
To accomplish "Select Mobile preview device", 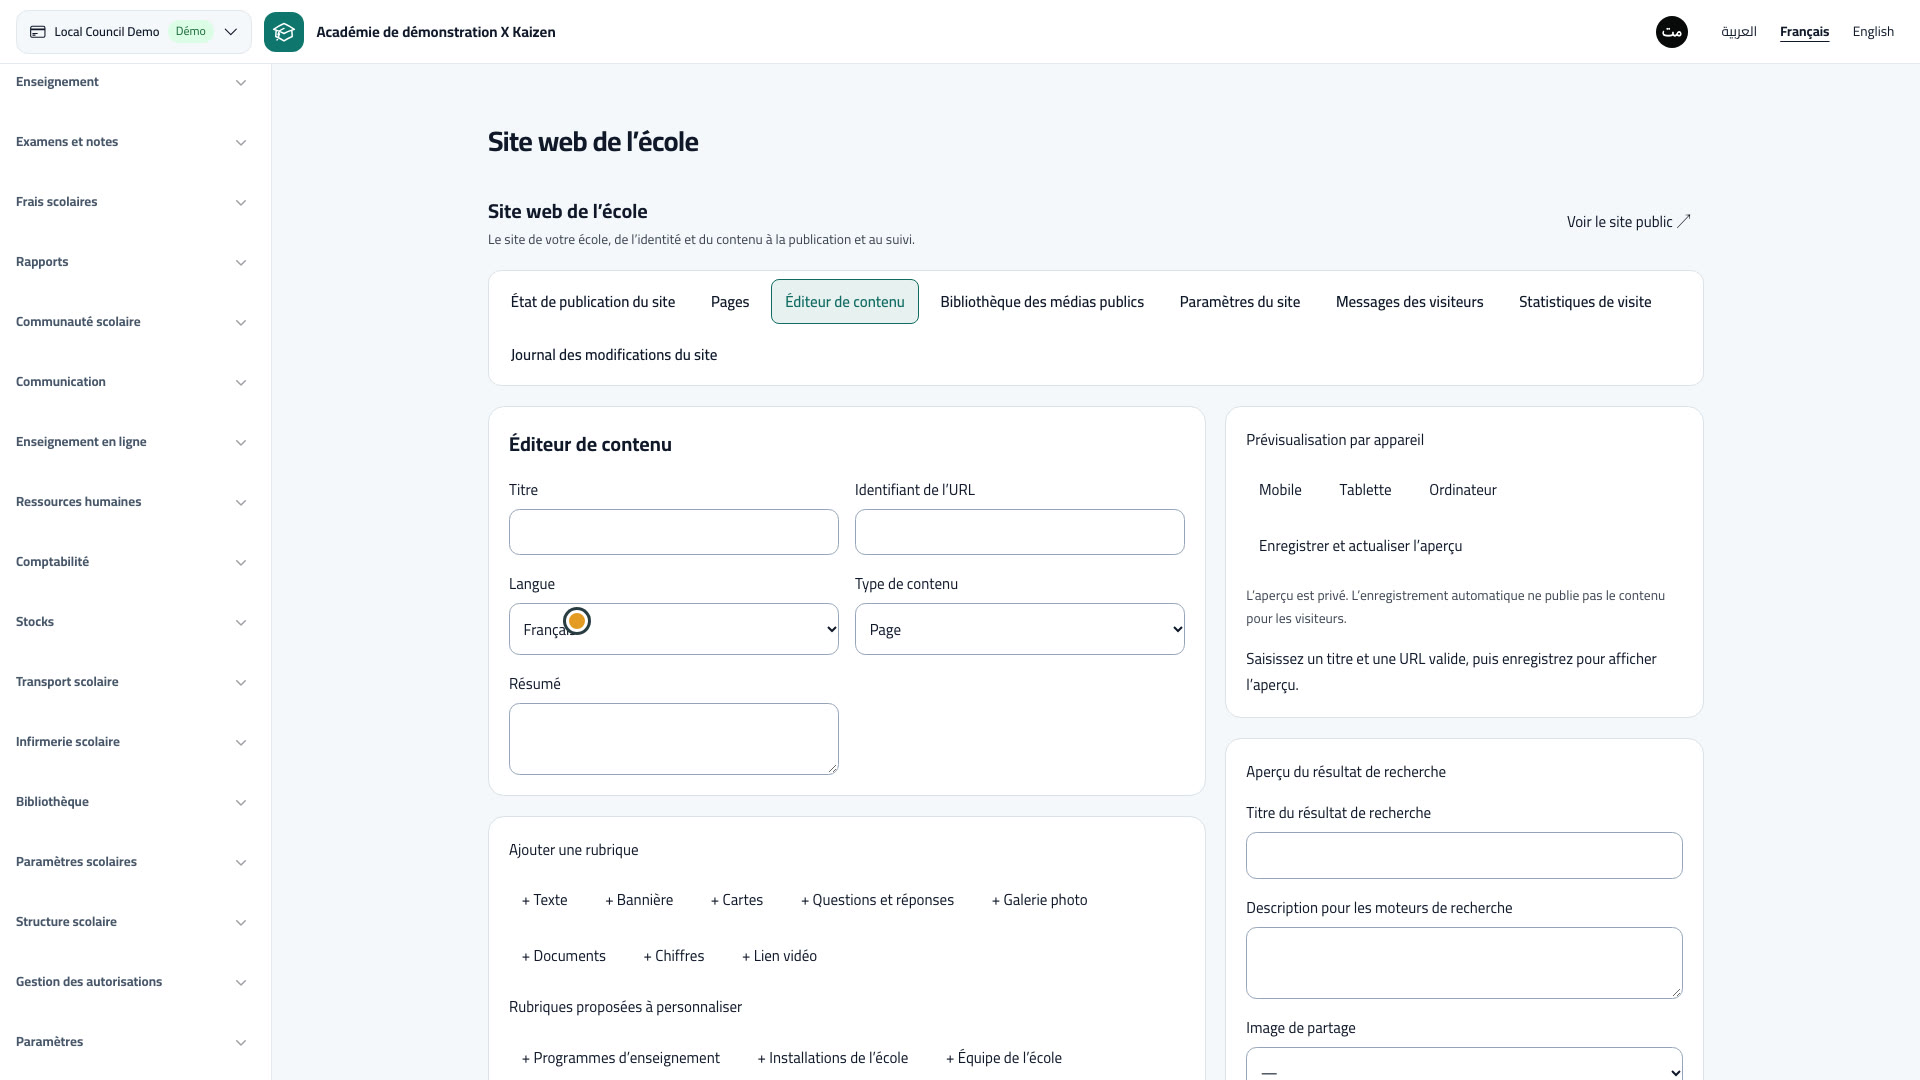I will tap(1280, 490).
